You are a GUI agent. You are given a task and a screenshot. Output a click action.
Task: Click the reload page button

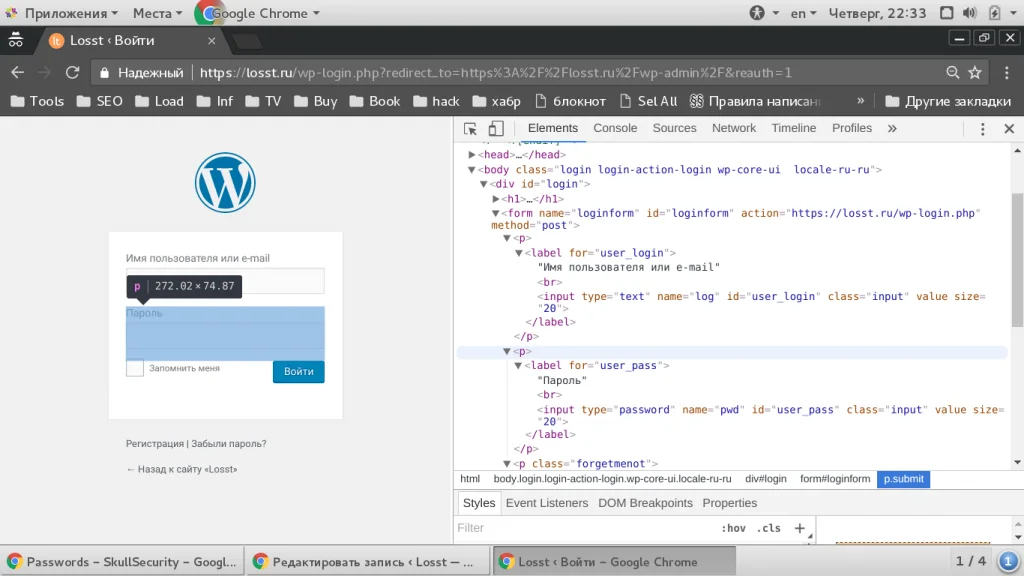[72, 73]
